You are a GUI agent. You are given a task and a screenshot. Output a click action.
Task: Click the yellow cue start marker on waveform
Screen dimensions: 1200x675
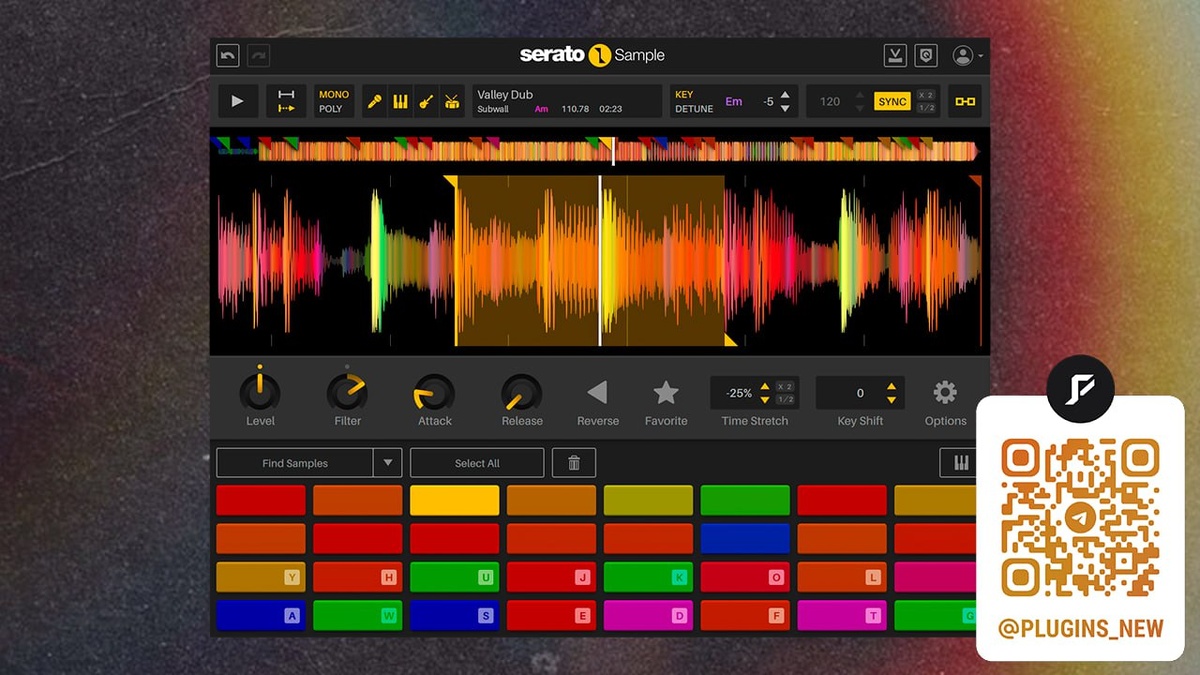coord(450,181)
